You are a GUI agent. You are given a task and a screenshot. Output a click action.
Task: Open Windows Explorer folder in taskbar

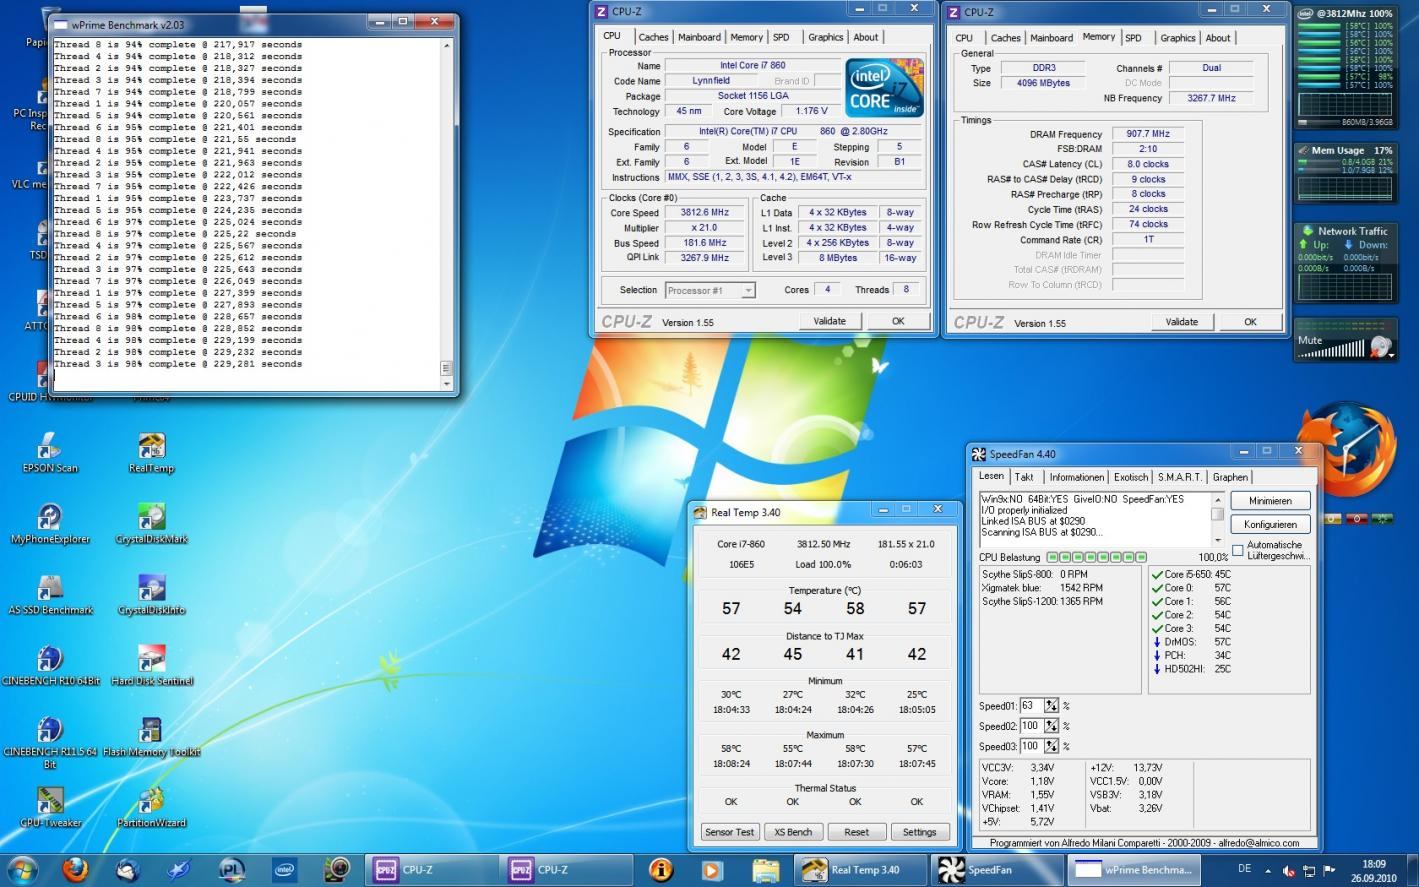tap(765, 869)
